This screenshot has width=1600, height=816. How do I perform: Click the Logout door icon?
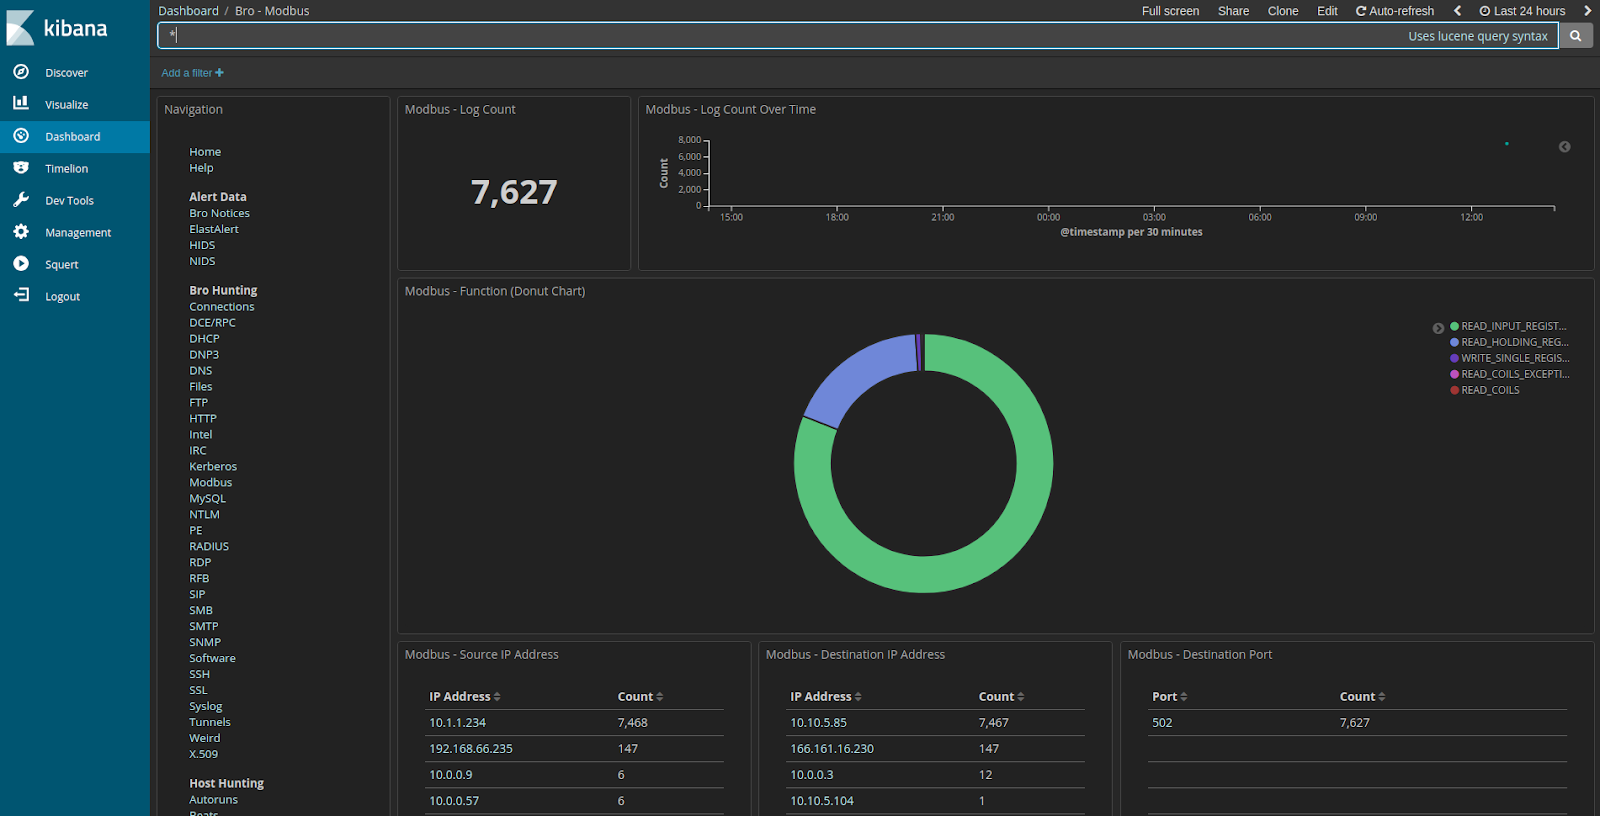coord(21,296)
